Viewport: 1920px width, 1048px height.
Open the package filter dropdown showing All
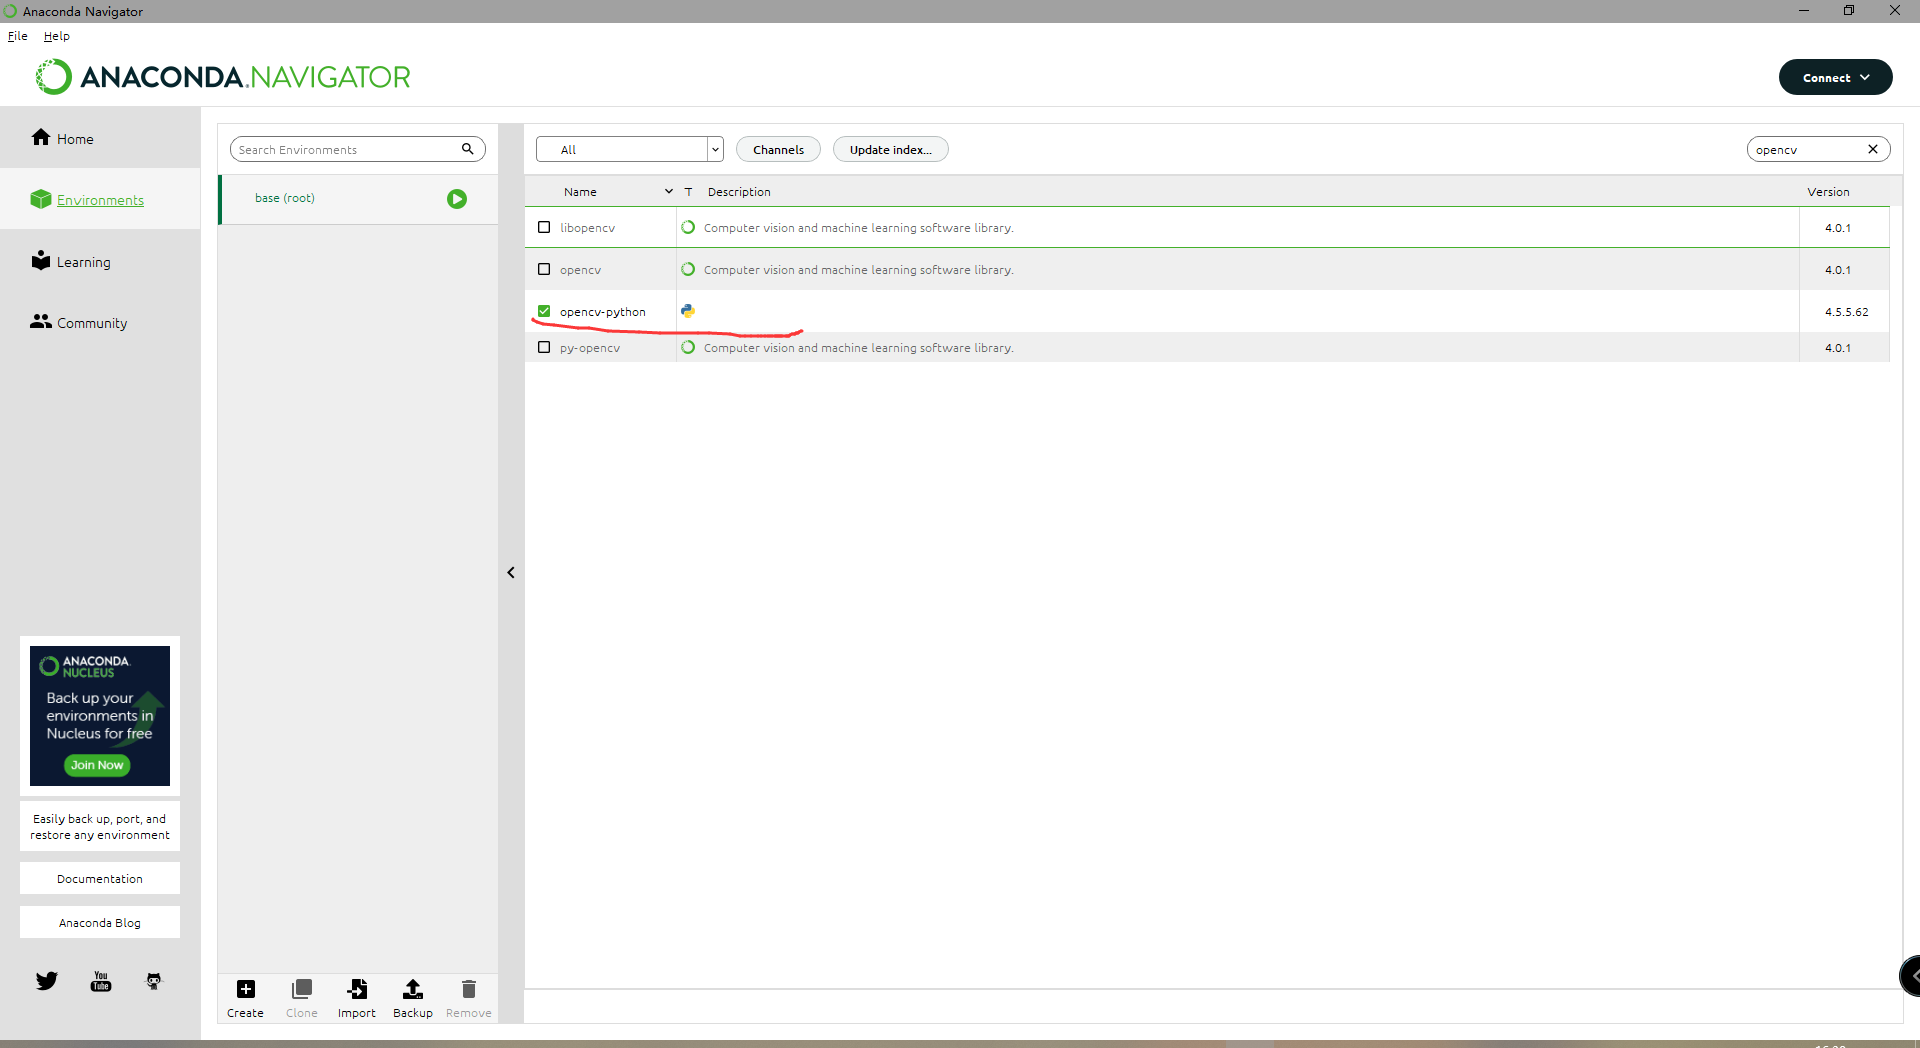coord(630,149)
